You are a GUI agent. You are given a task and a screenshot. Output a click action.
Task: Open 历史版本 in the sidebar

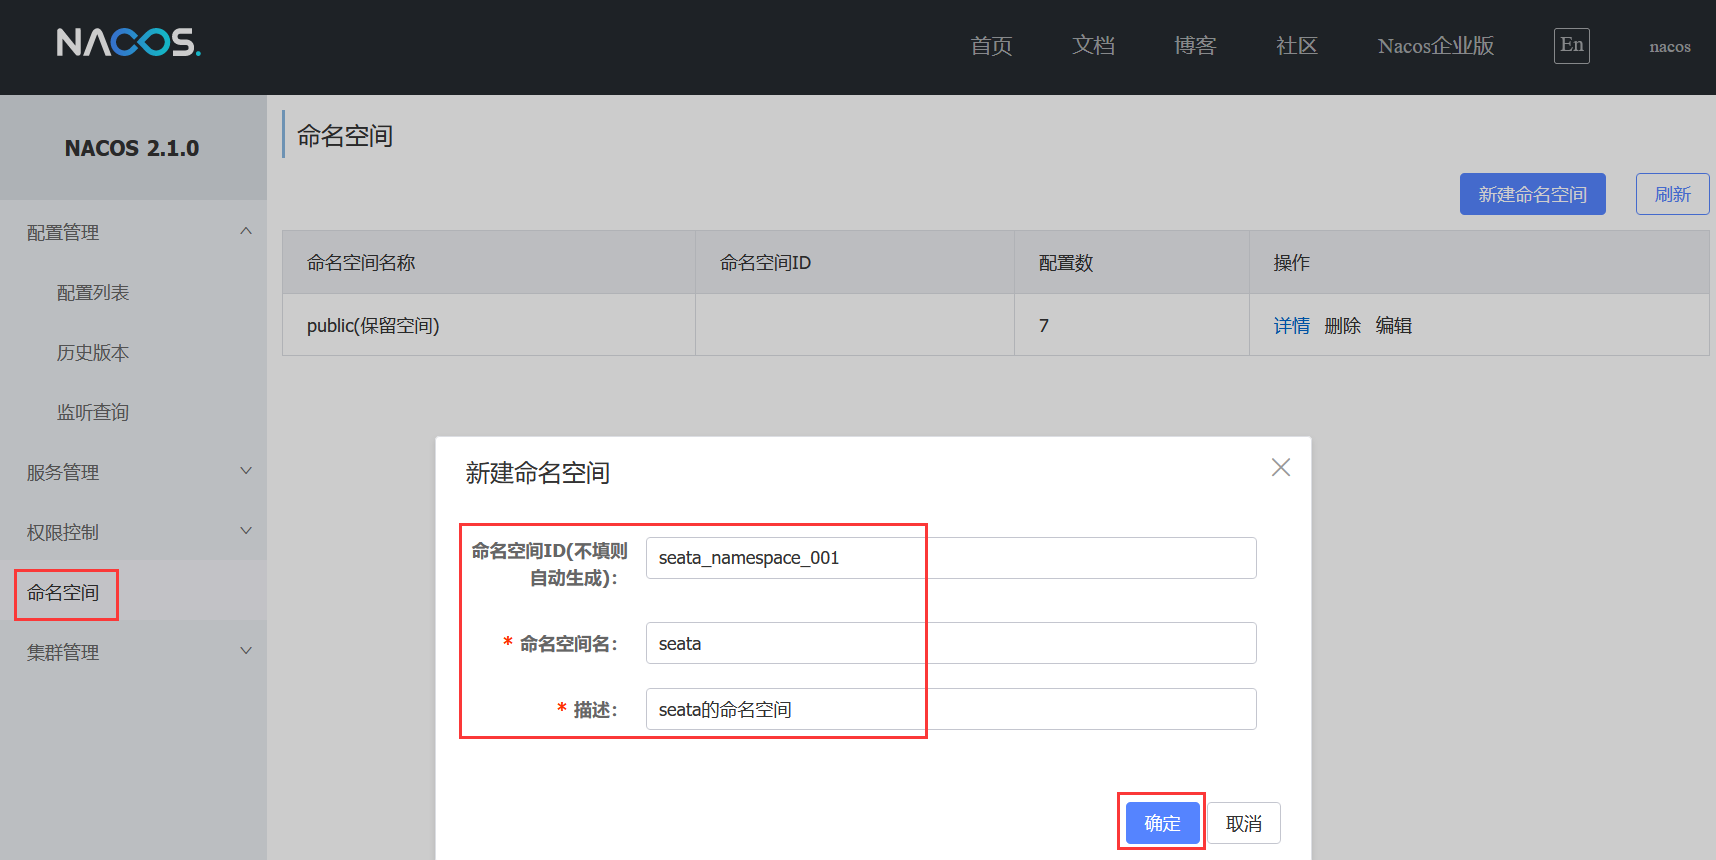(x=93, y=353)
